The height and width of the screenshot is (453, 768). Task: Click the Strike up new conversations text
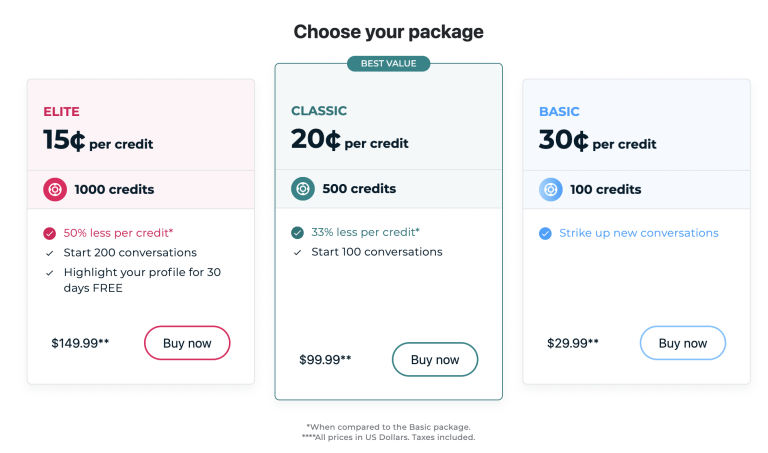(x=639, y=233)
